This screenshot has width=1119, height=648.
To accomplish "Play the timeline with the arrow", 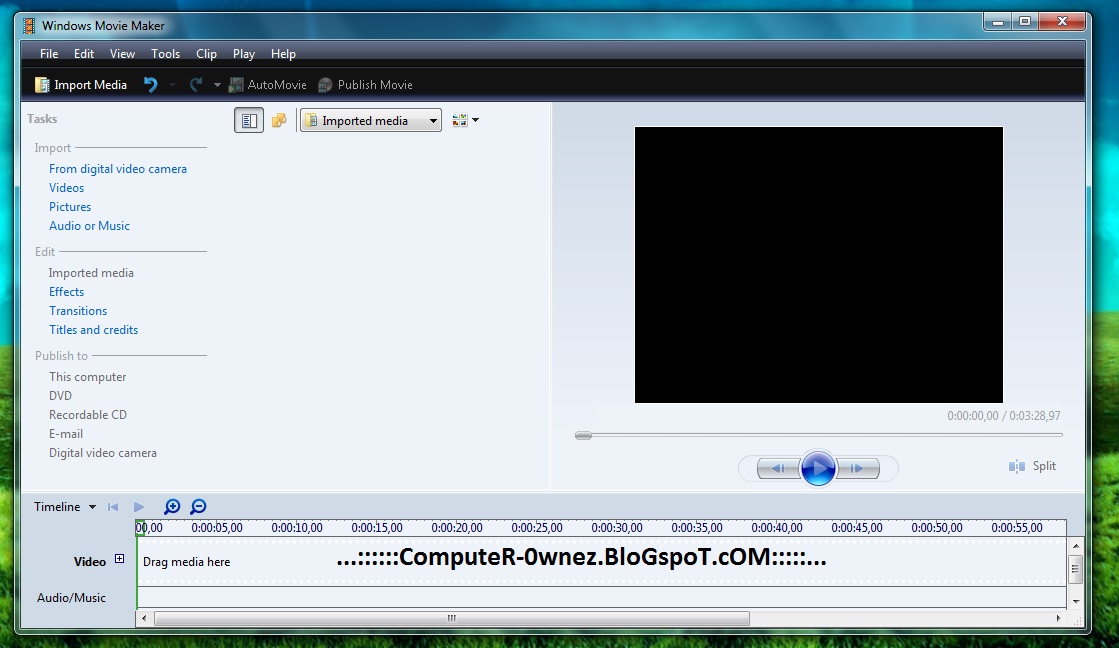I will [x=139, y=507].
